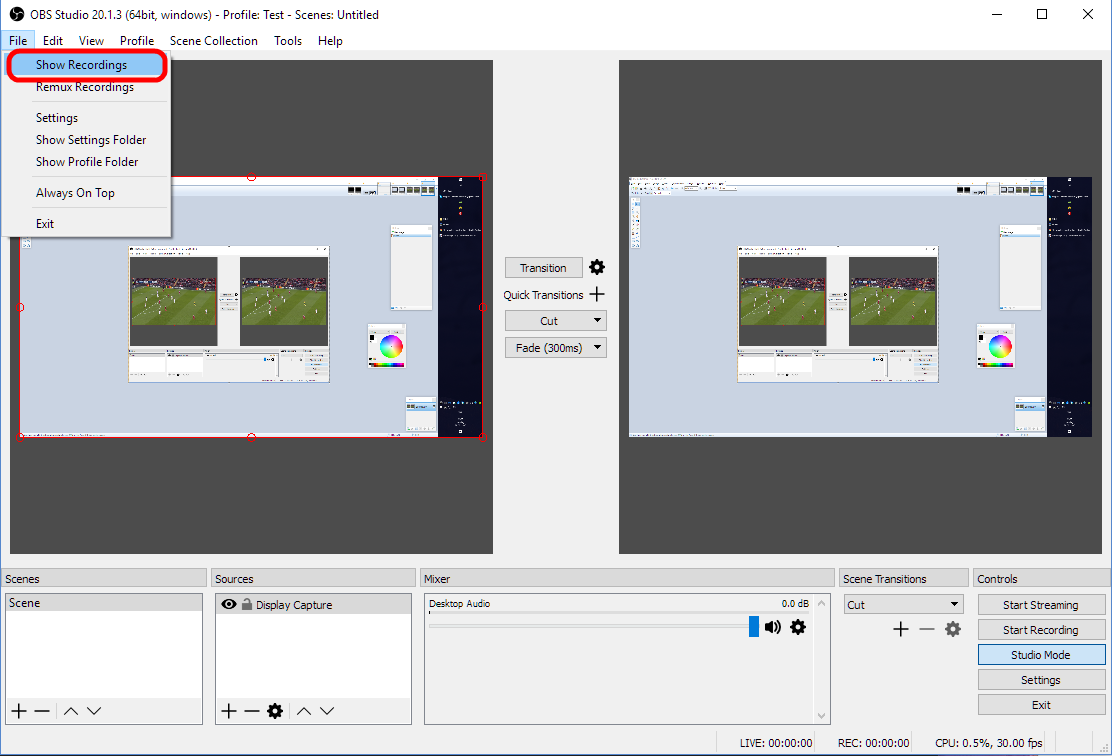Click the LIVE timer in status bar
Screen dimensions: 1112x756
[776, 743]
